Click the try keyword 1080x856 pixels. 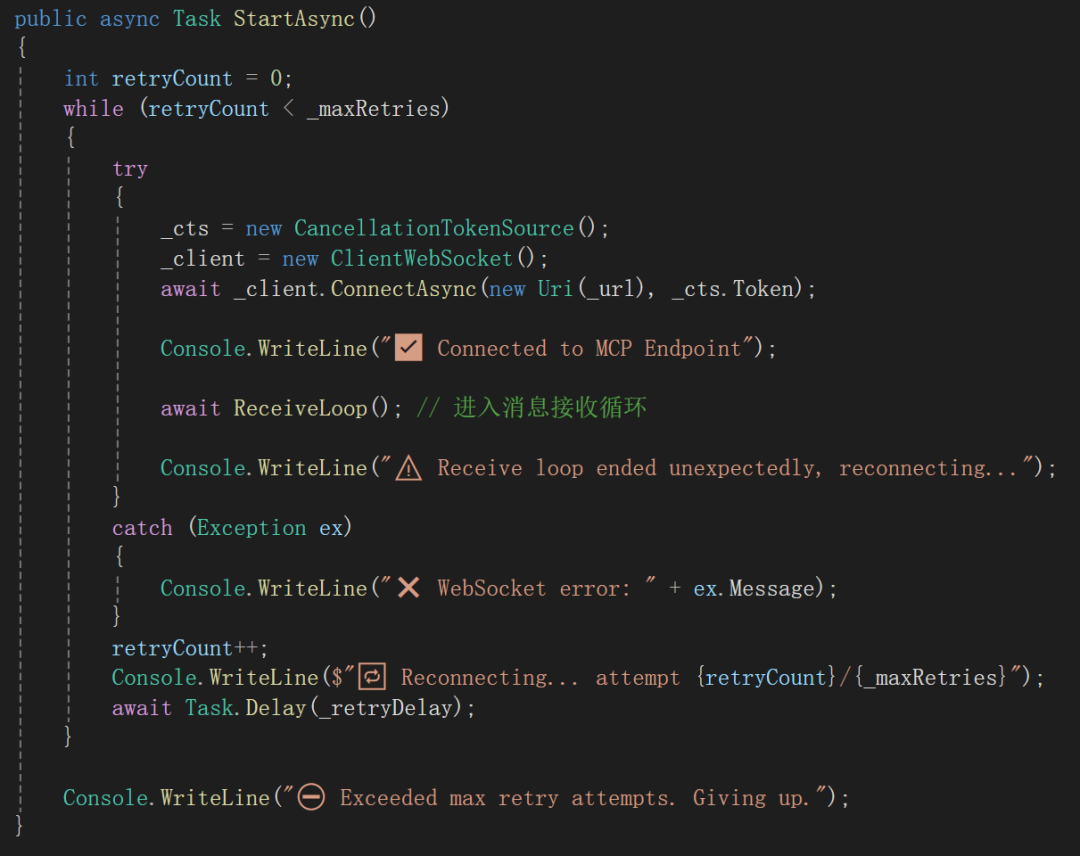(130, 168)
